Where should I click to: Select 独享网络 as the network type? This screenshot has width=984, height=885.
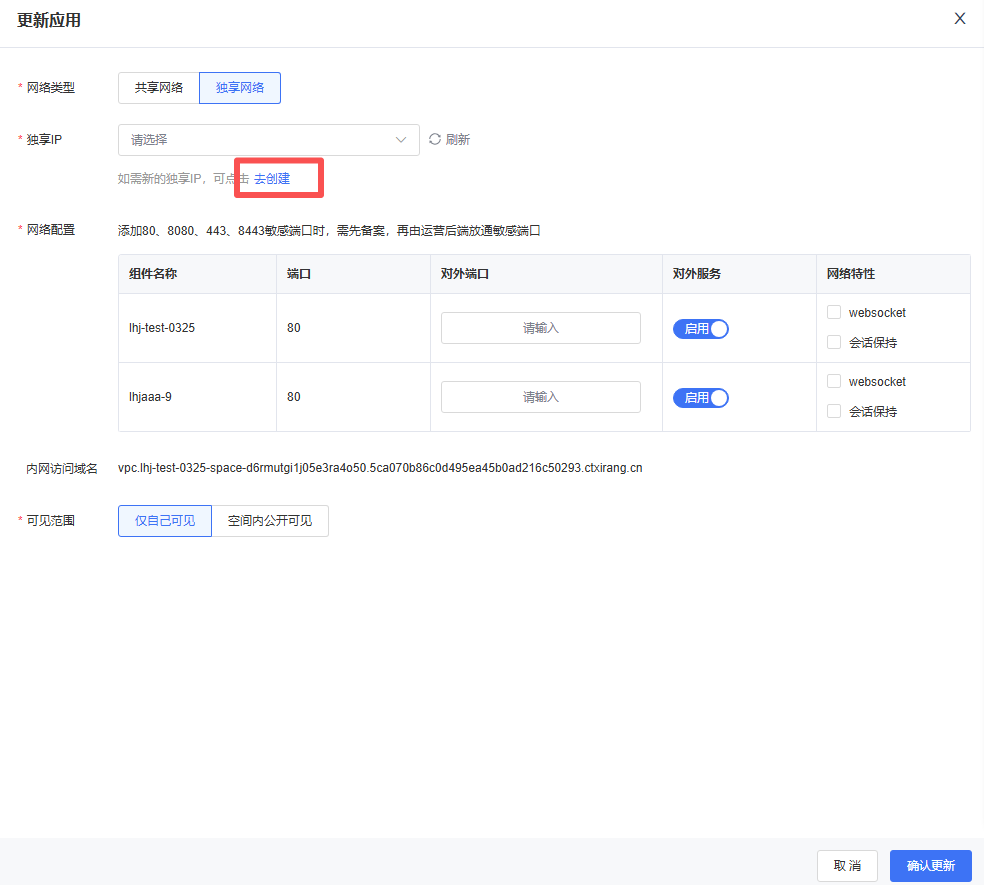[240, 88]
